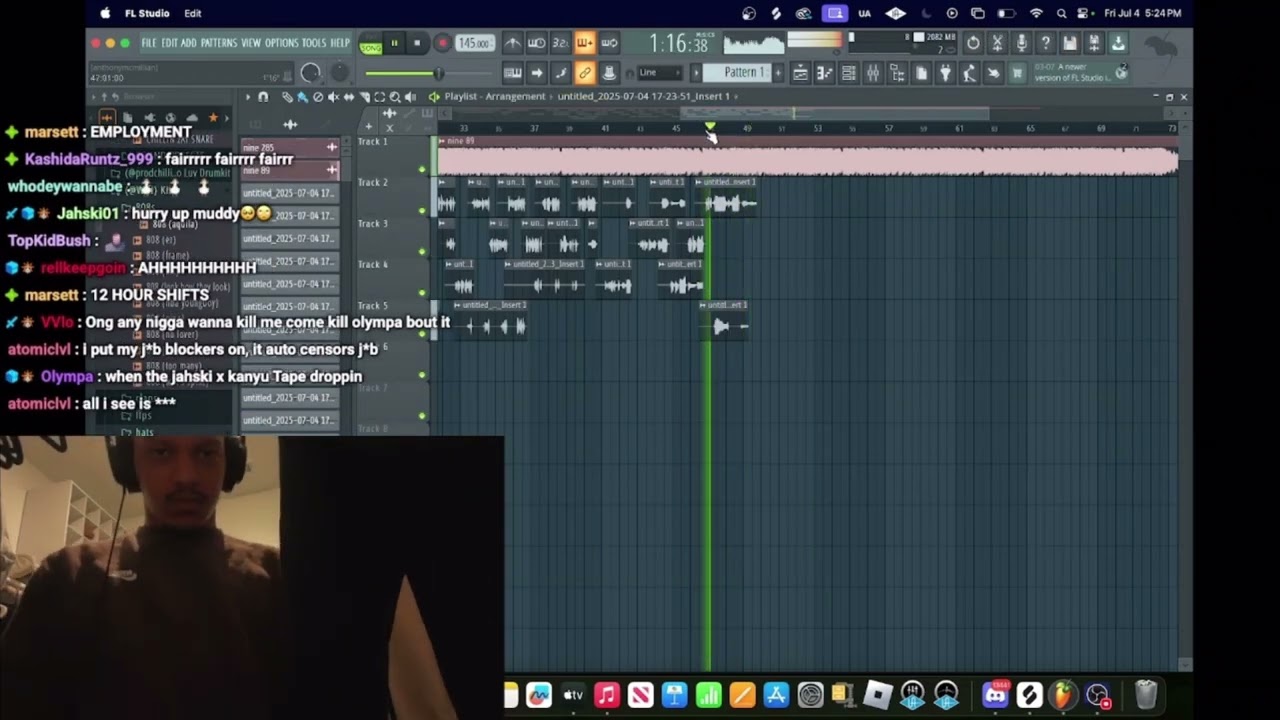Toggle typing keyboard to piano icon
The height and width of the screenshot is (720, 1280).
click(x=511, y=73)
